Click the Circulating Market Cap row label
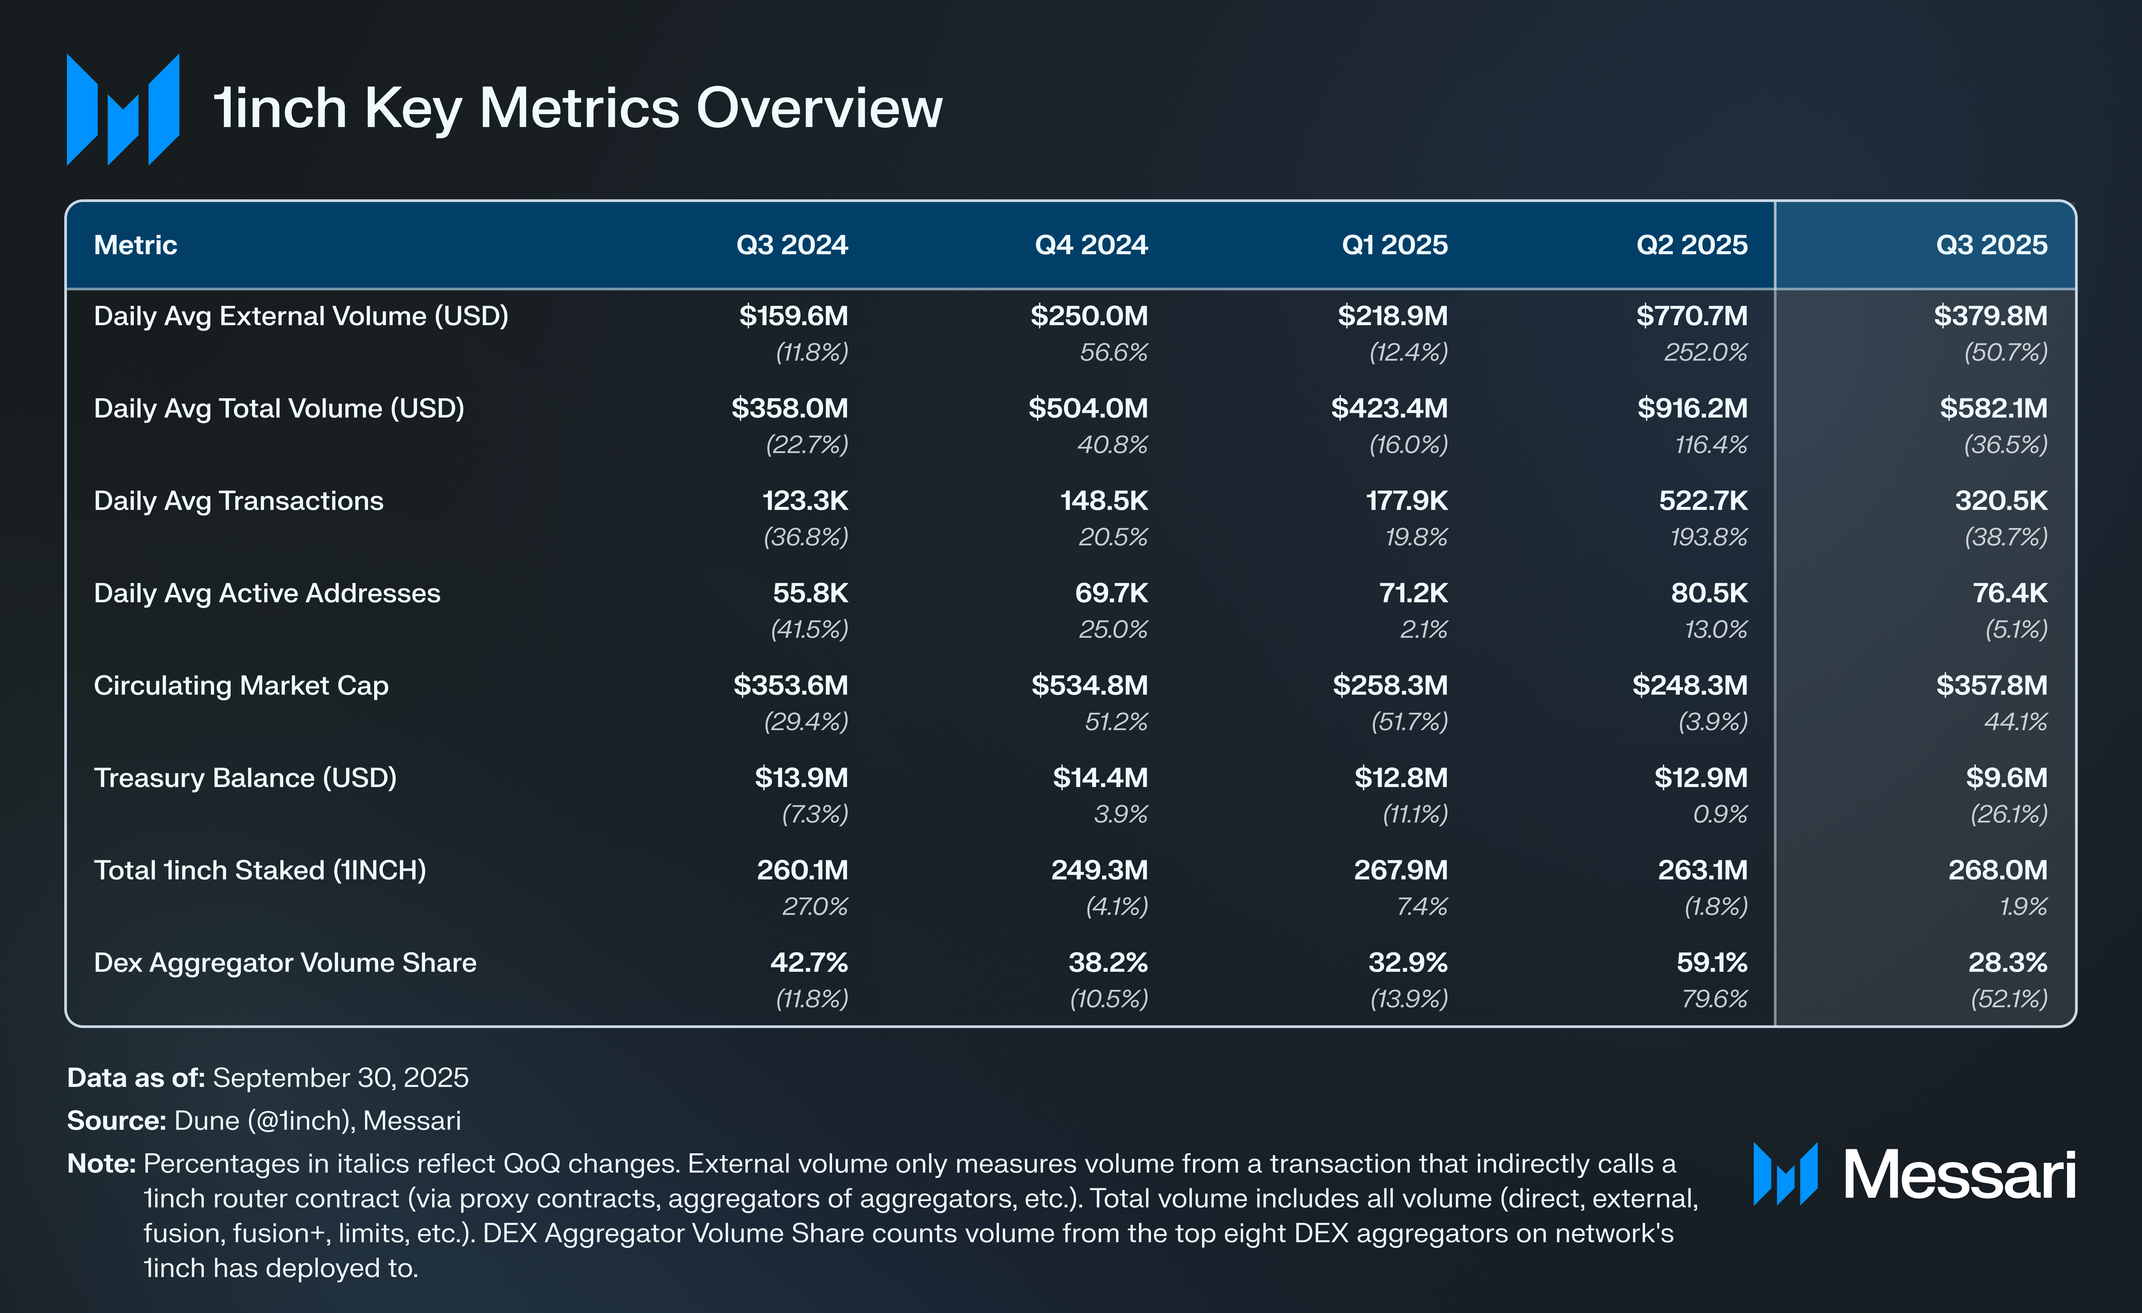2142x1313 pixels. click(241, 686)
